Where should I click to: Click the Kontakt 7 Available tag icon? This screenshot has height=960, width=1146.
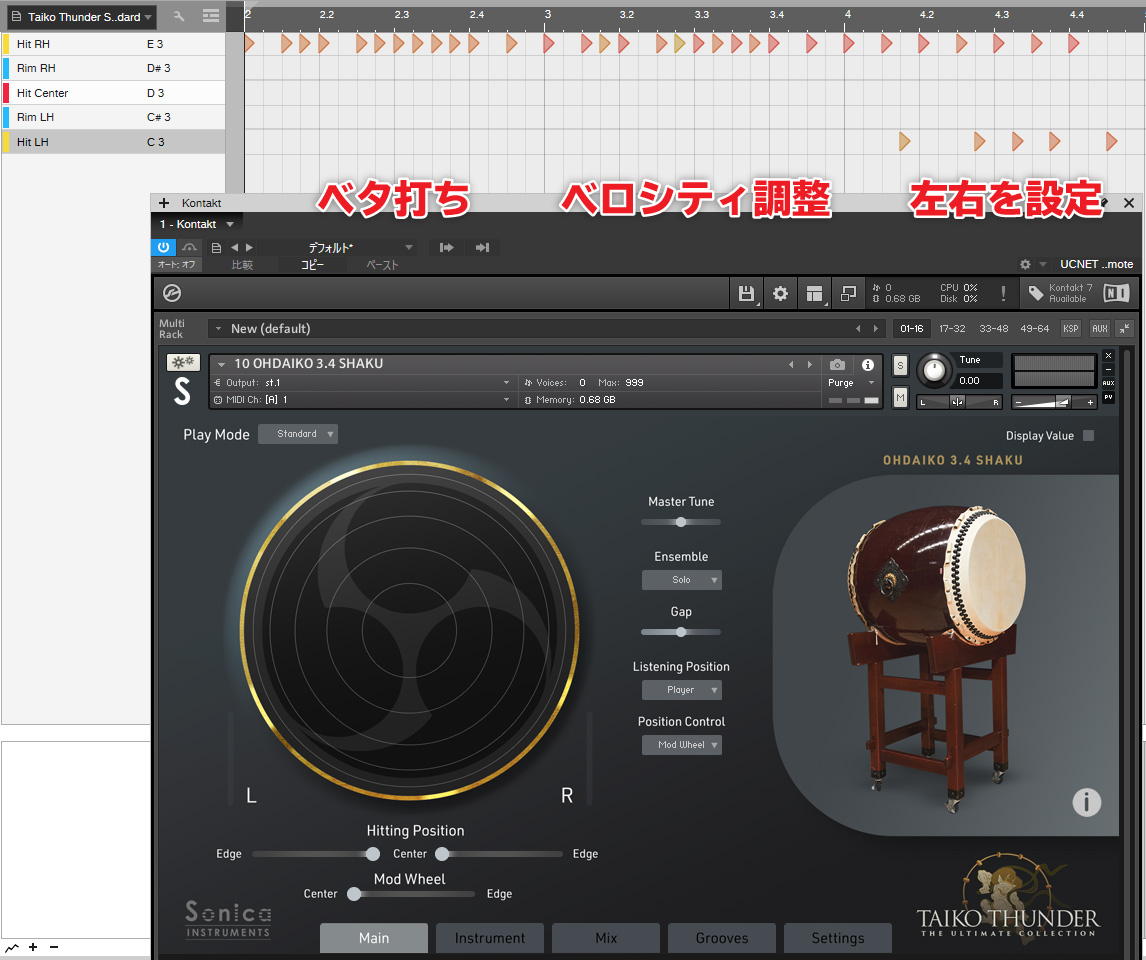coord(1036,294)
